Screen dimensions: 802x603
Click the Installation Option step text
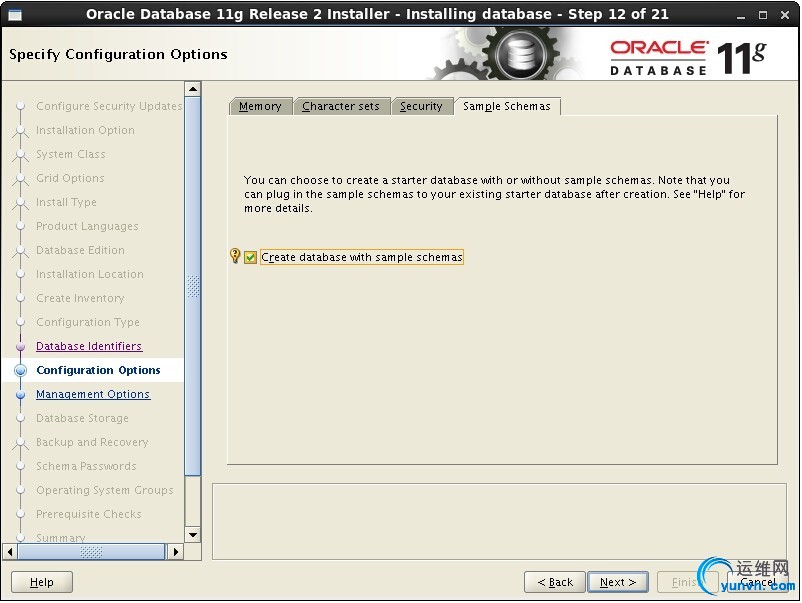pyautogui.click(x=85, y=130)
